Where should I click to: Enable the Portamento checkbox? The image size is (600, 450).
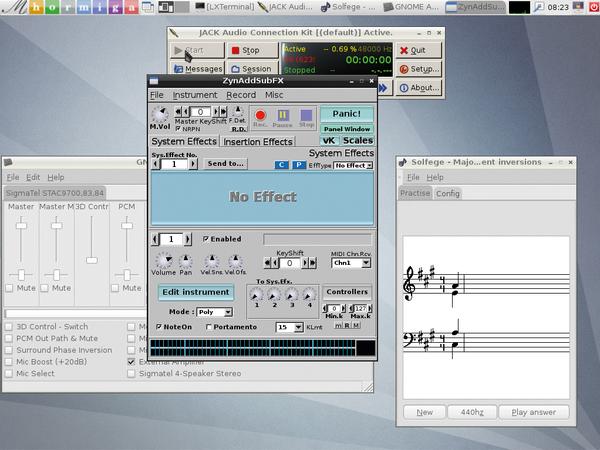209,327
